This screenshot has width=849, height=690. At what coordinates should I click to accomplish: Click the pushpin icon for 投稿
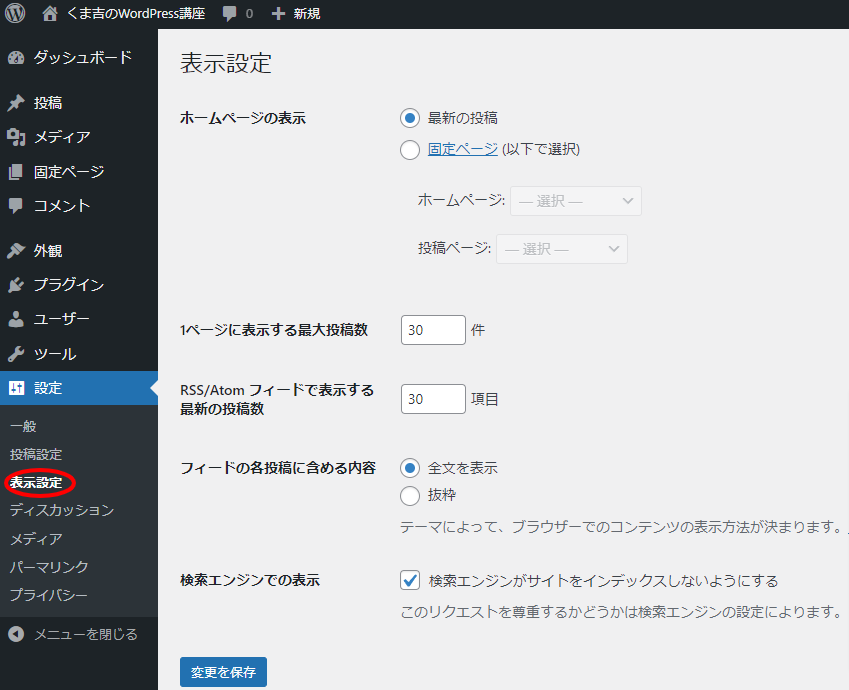[x=16, y=103]
